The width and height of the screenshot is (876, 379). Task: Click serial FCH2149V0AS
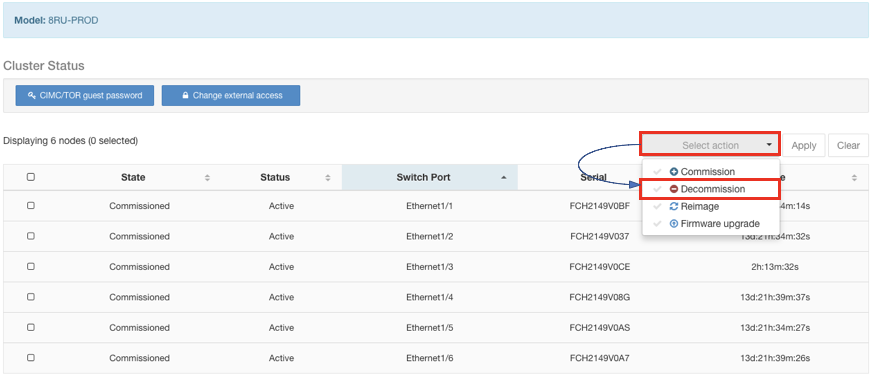click(599, 328)
